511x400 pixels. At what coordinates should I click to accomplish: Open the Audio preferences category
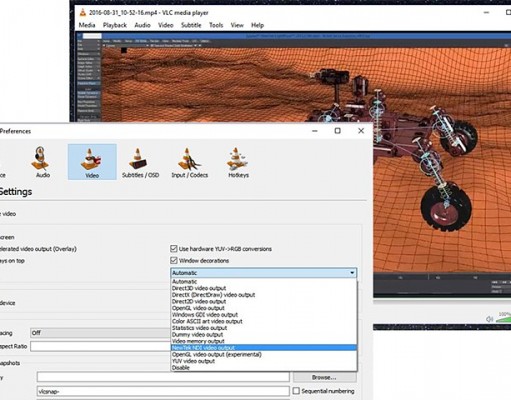point(43,162)
